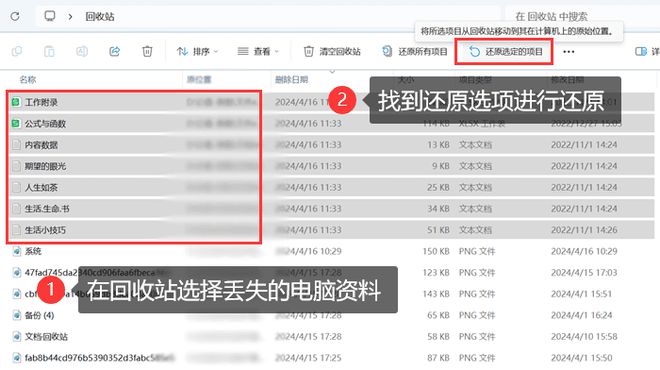Viewport: 660px width, 370px height.
Task: Select the 工作附录 spreadsheet file
Action: click(x=41, y=102)
